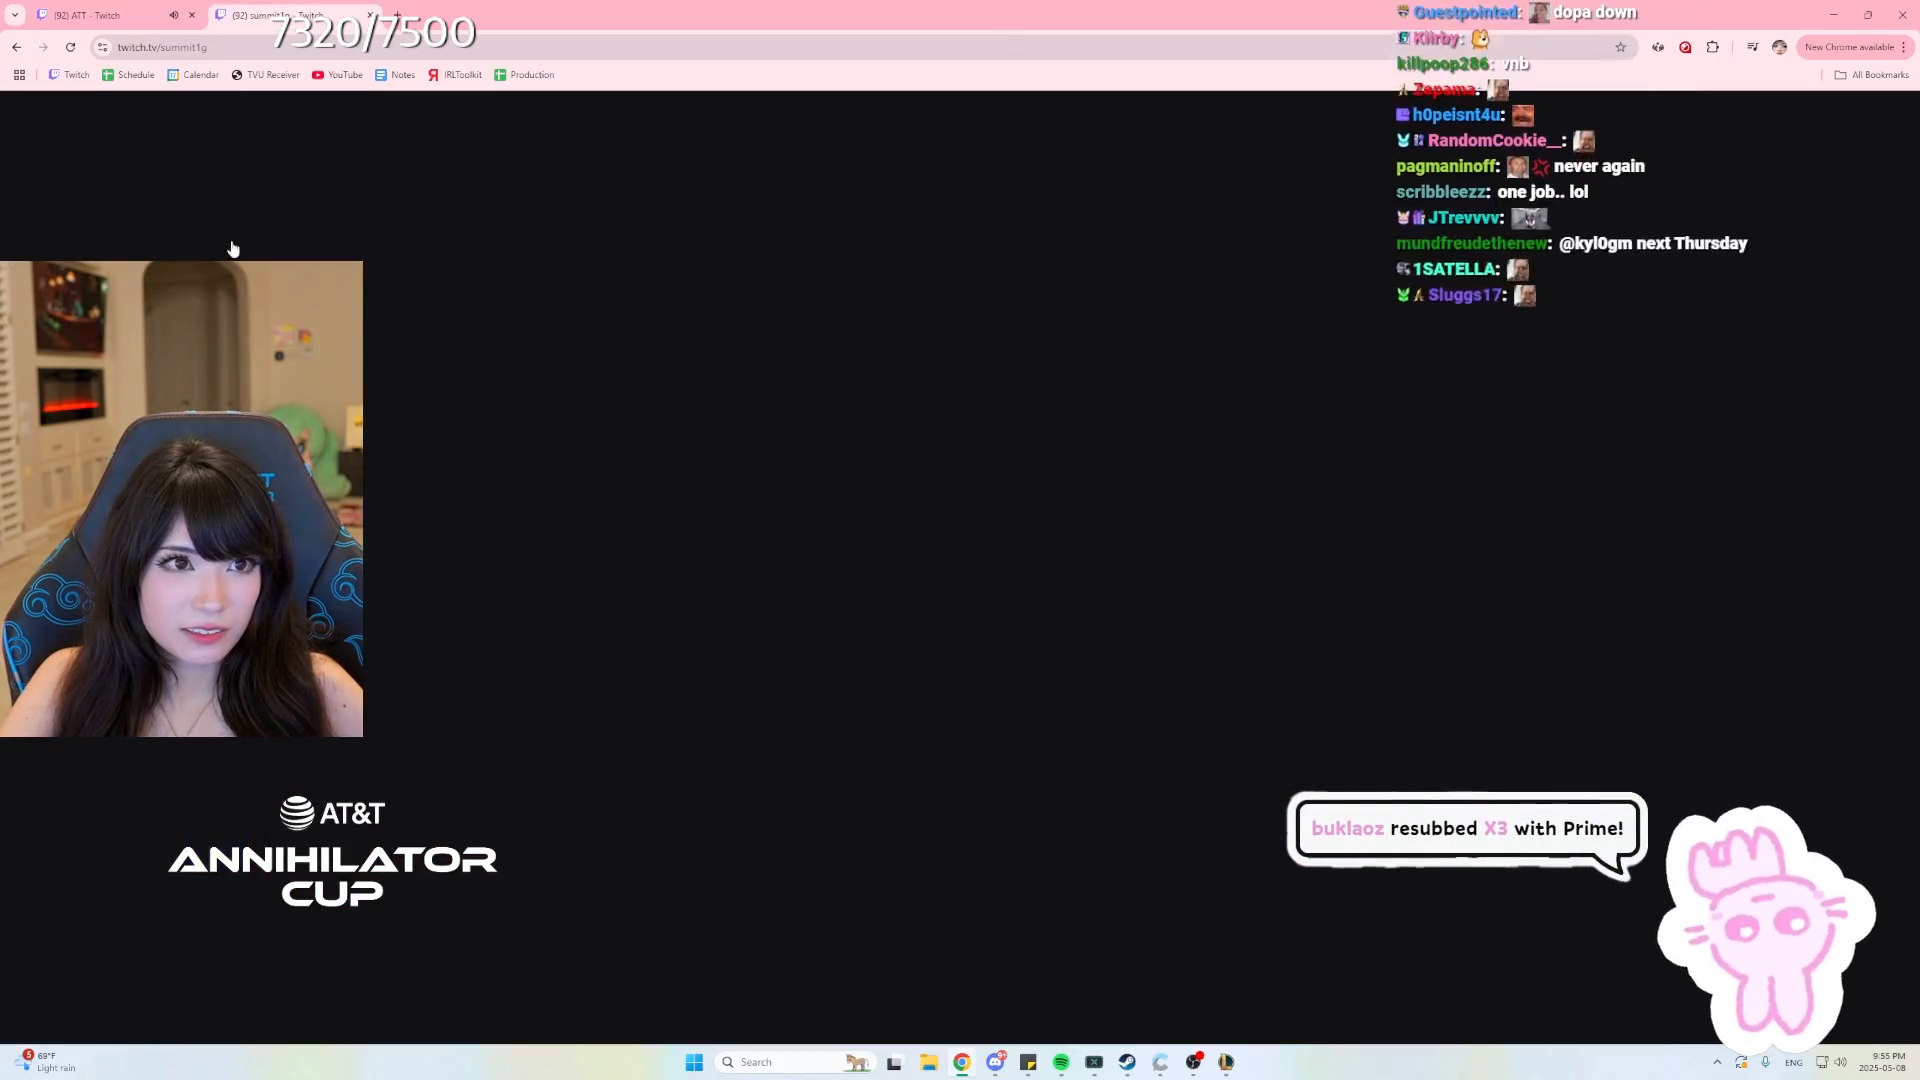Open the Notes bookmark
Image resolution: width=1920 pixels, height=1080 pixels.
coord(395,74)
